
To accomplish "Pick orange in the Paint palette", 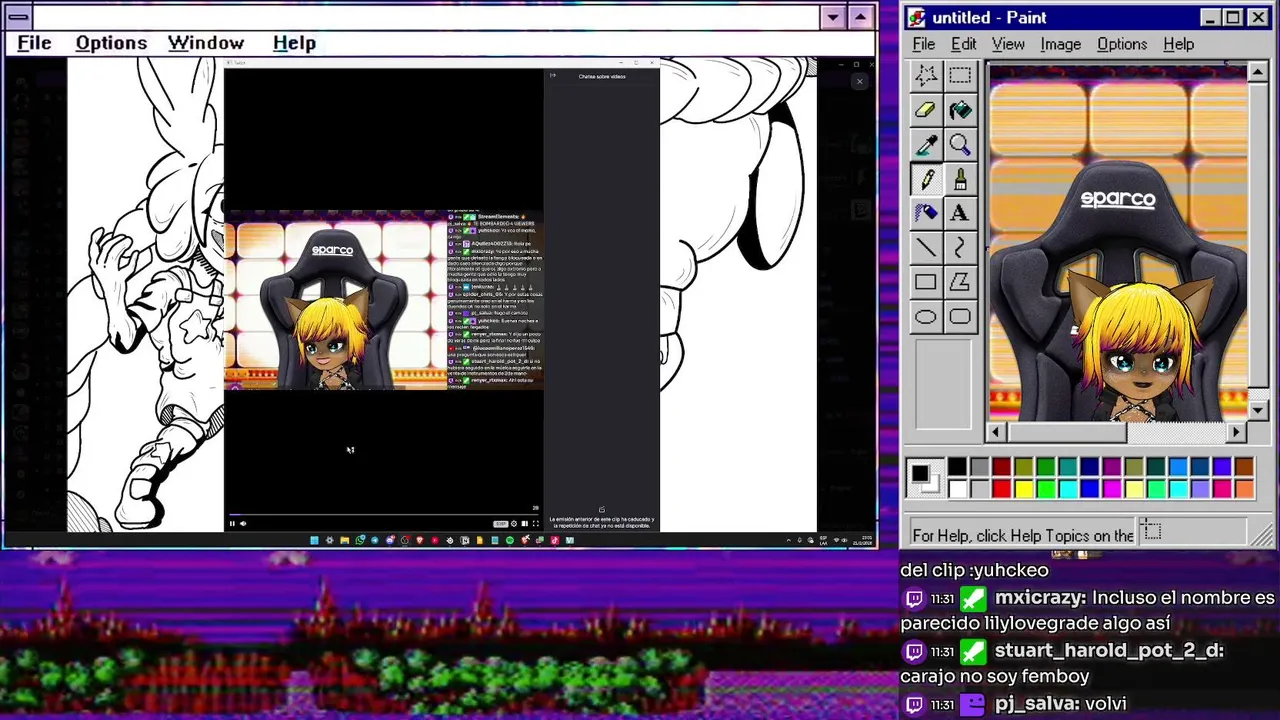I will coord(1244,489).
